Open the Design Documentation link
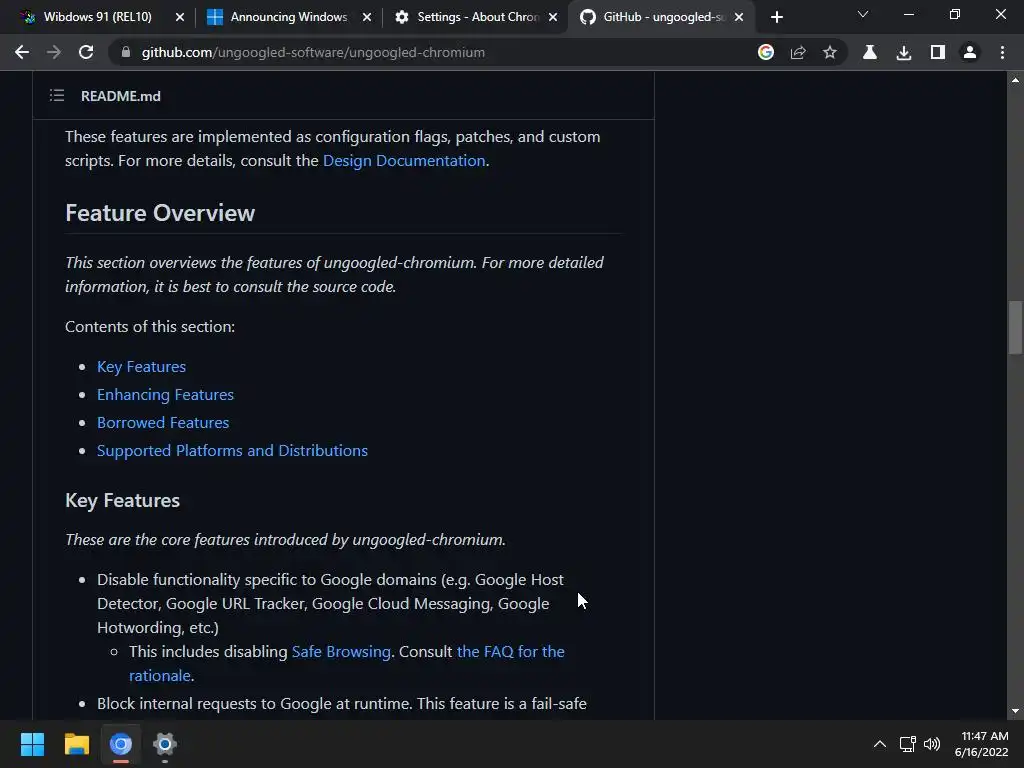 click(404, 161)
